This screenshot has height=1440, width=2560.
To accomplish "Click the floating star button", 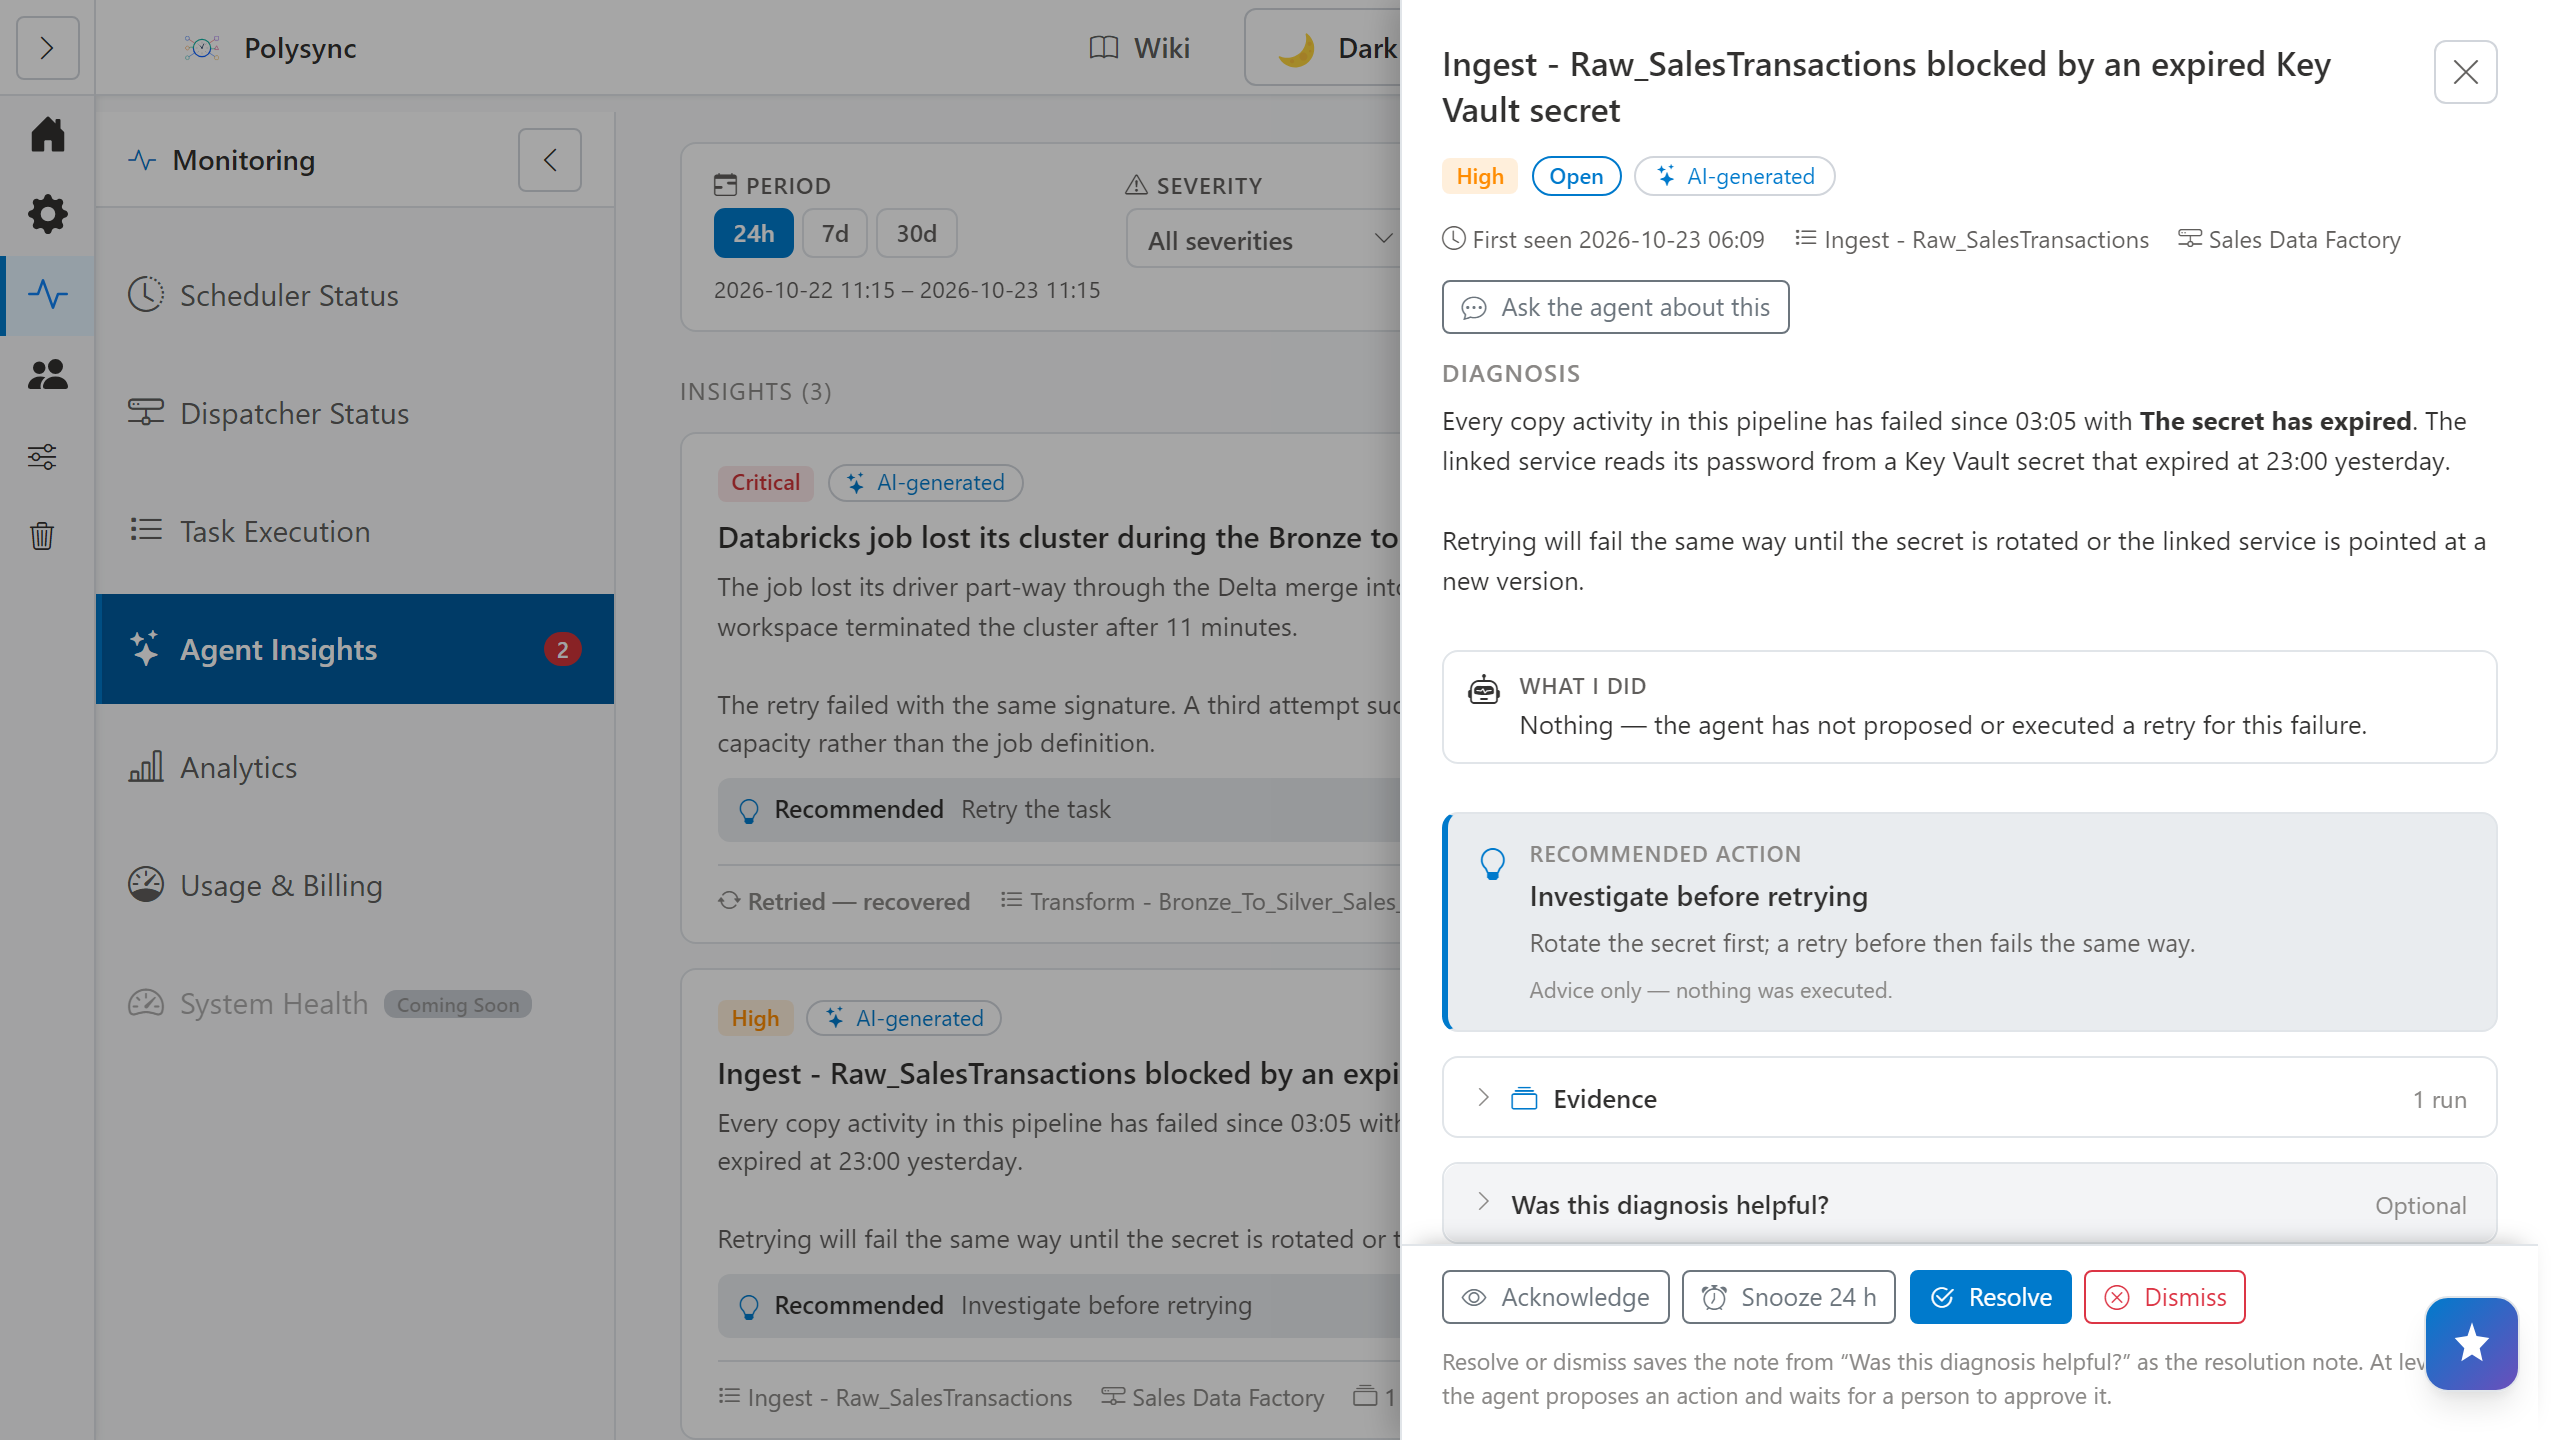I will [x=2471, y=1343].
